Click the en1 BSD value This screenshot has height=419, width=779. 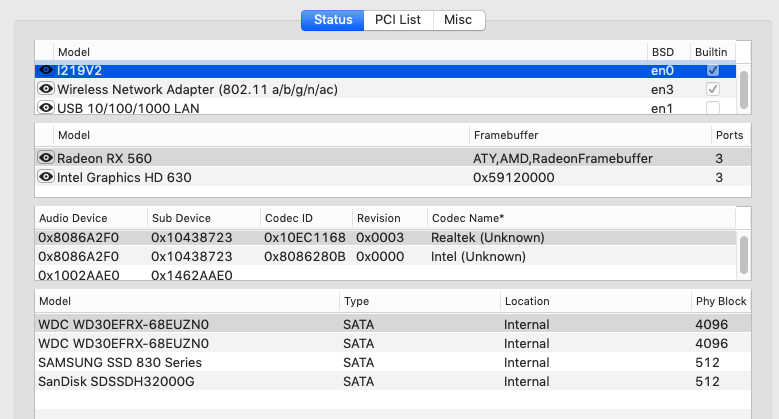point(662,108)
